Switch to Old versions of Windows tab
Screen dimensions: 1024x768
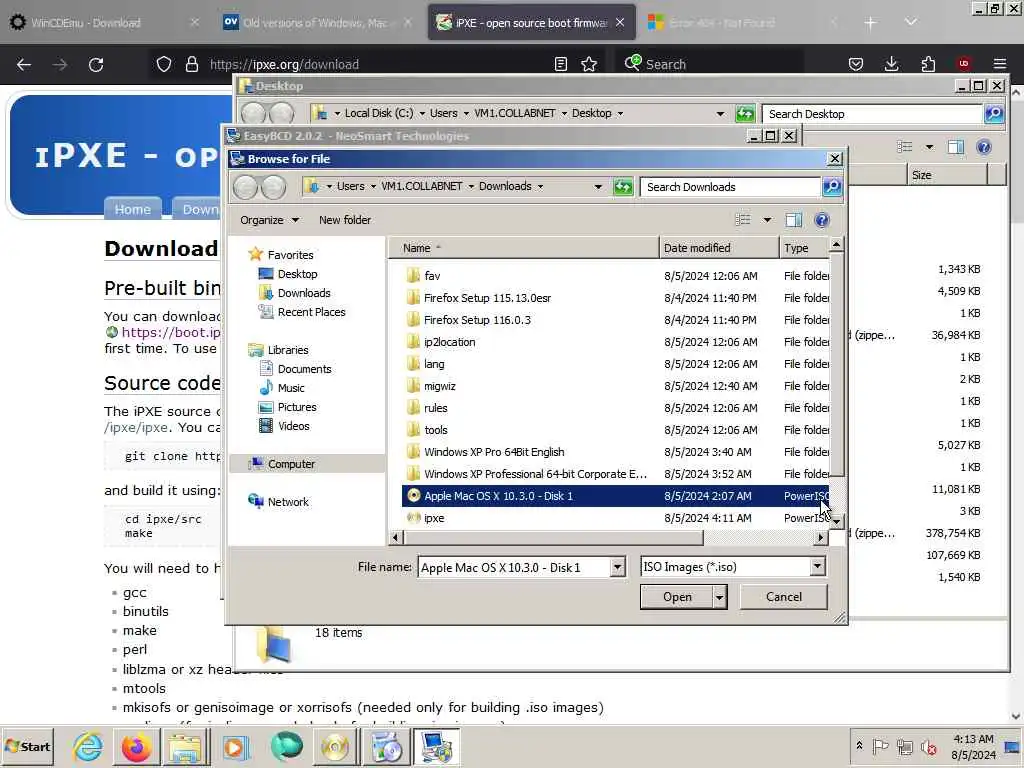click(315, 23)
